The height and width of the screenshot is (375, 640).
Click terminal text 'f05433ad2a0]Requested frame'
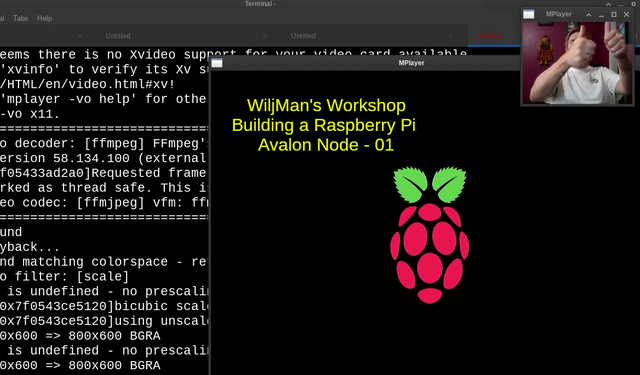coord(103,173)
